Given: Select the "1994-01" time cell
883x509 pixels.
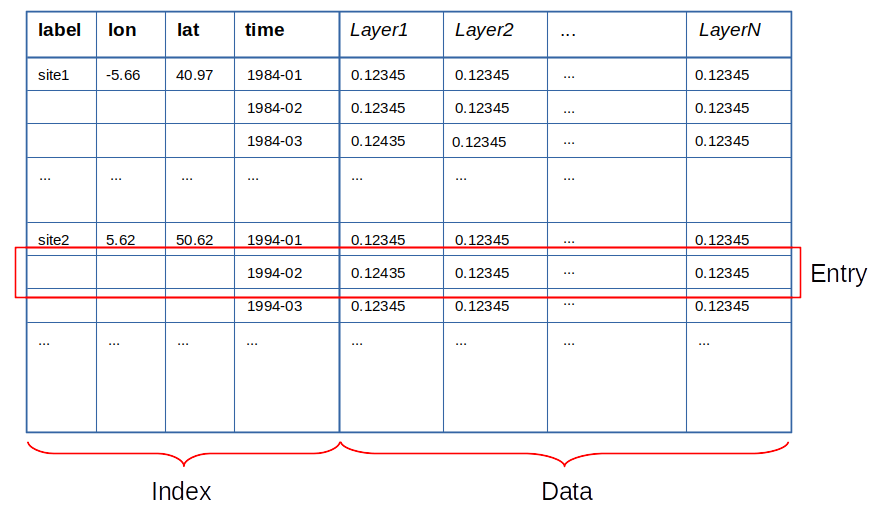Looking at the screenshot, I should [274, 240].
